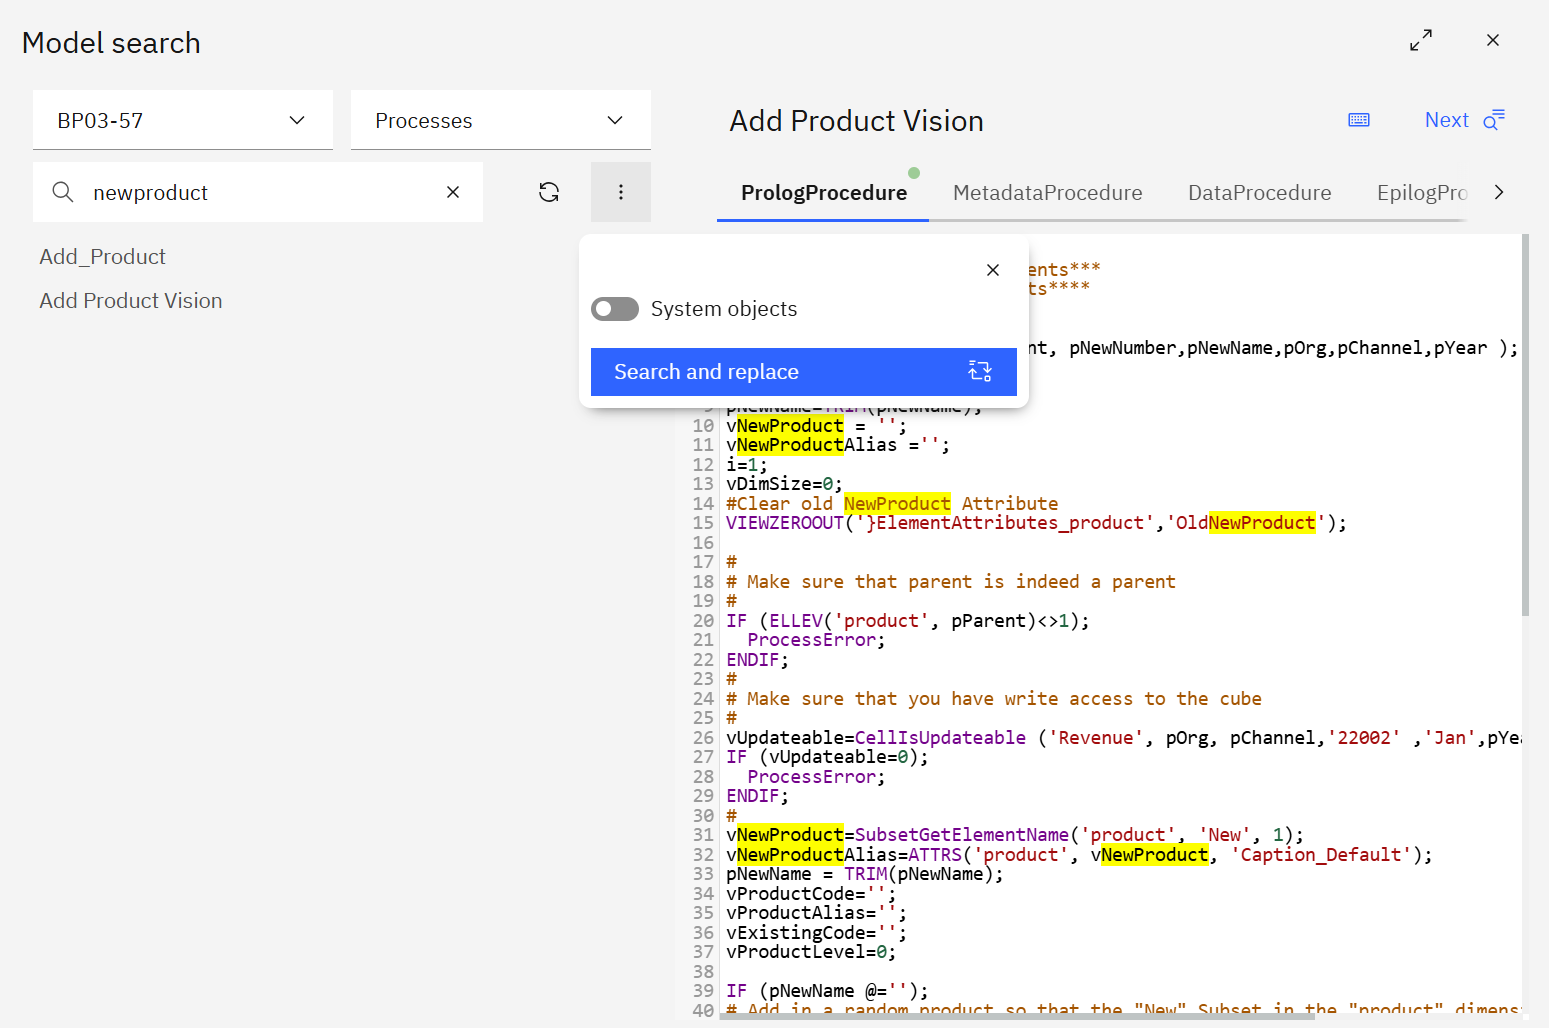This screenshot has width=1549, height=1028.
Task: Open the overflow kebab menu above the results
Action: tap(620, 192)
